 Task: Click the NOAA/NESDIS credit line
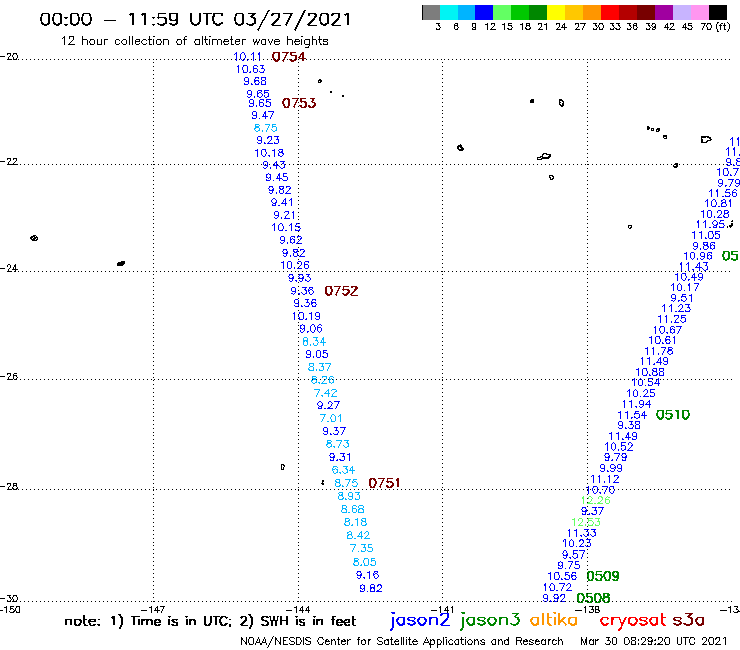point(402,641)
